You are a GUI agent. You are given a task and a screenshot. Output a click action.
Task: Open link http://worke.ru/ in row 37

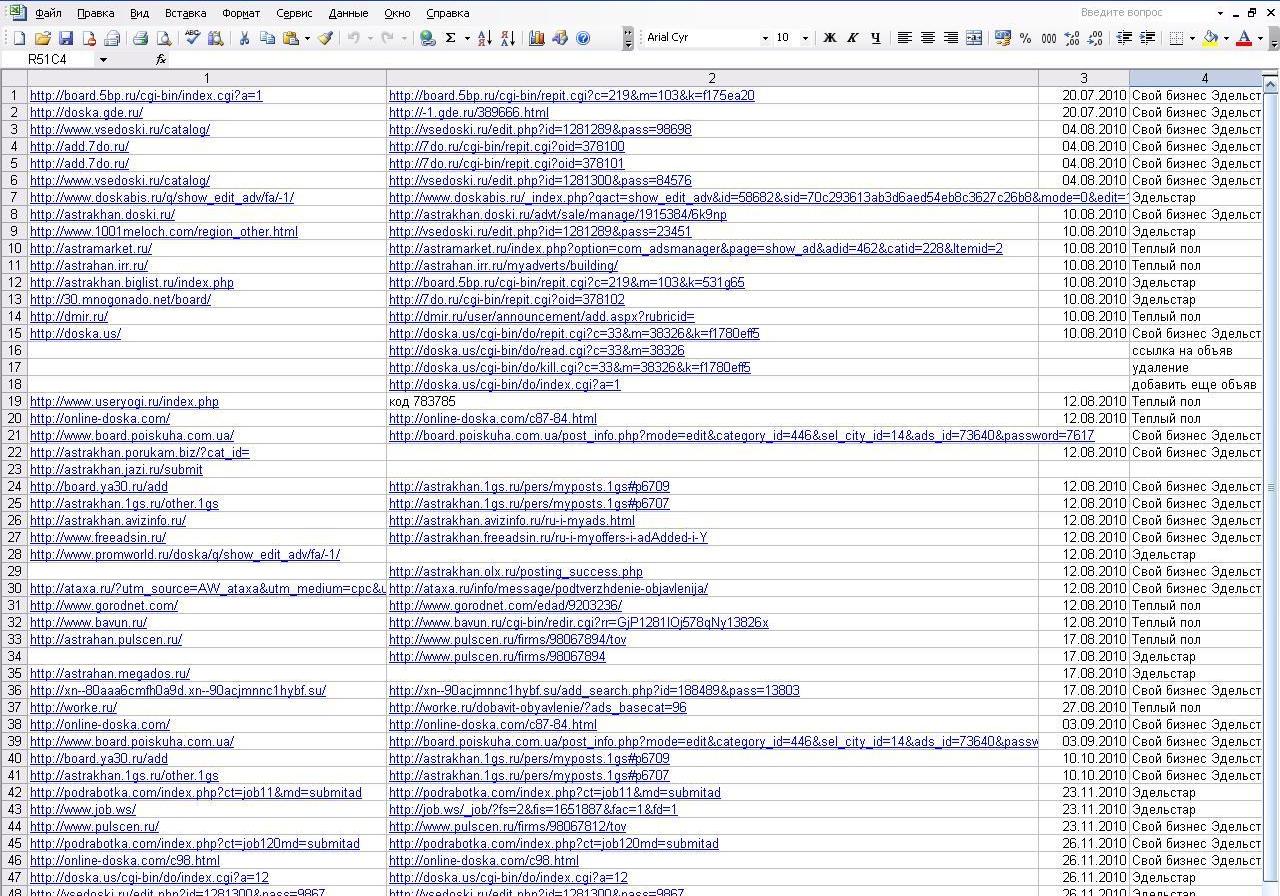coord(73,707)
